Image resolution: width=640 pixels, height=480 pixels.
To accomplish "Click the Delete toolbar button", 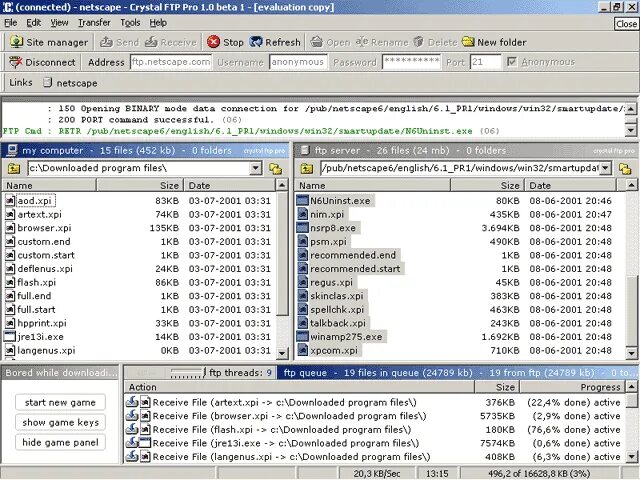I will (435, 42).
